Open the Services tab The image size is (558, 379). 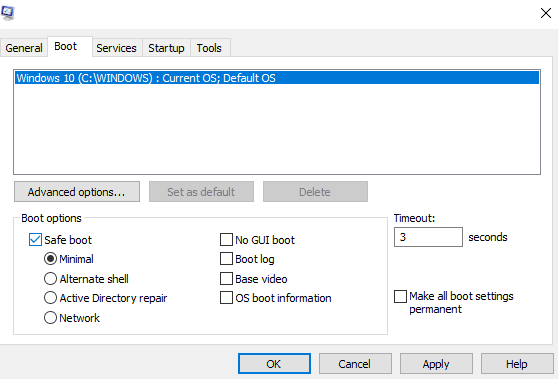coord(116,48)
